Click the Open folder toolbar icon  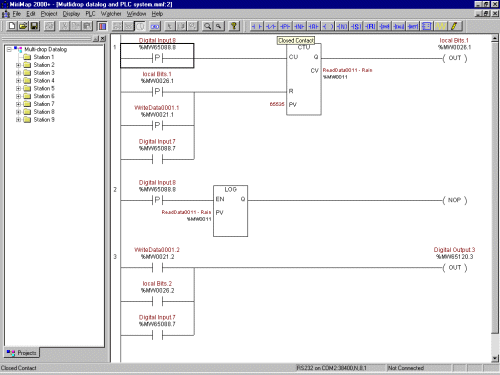pyautogui.click(x=23, y=26)
